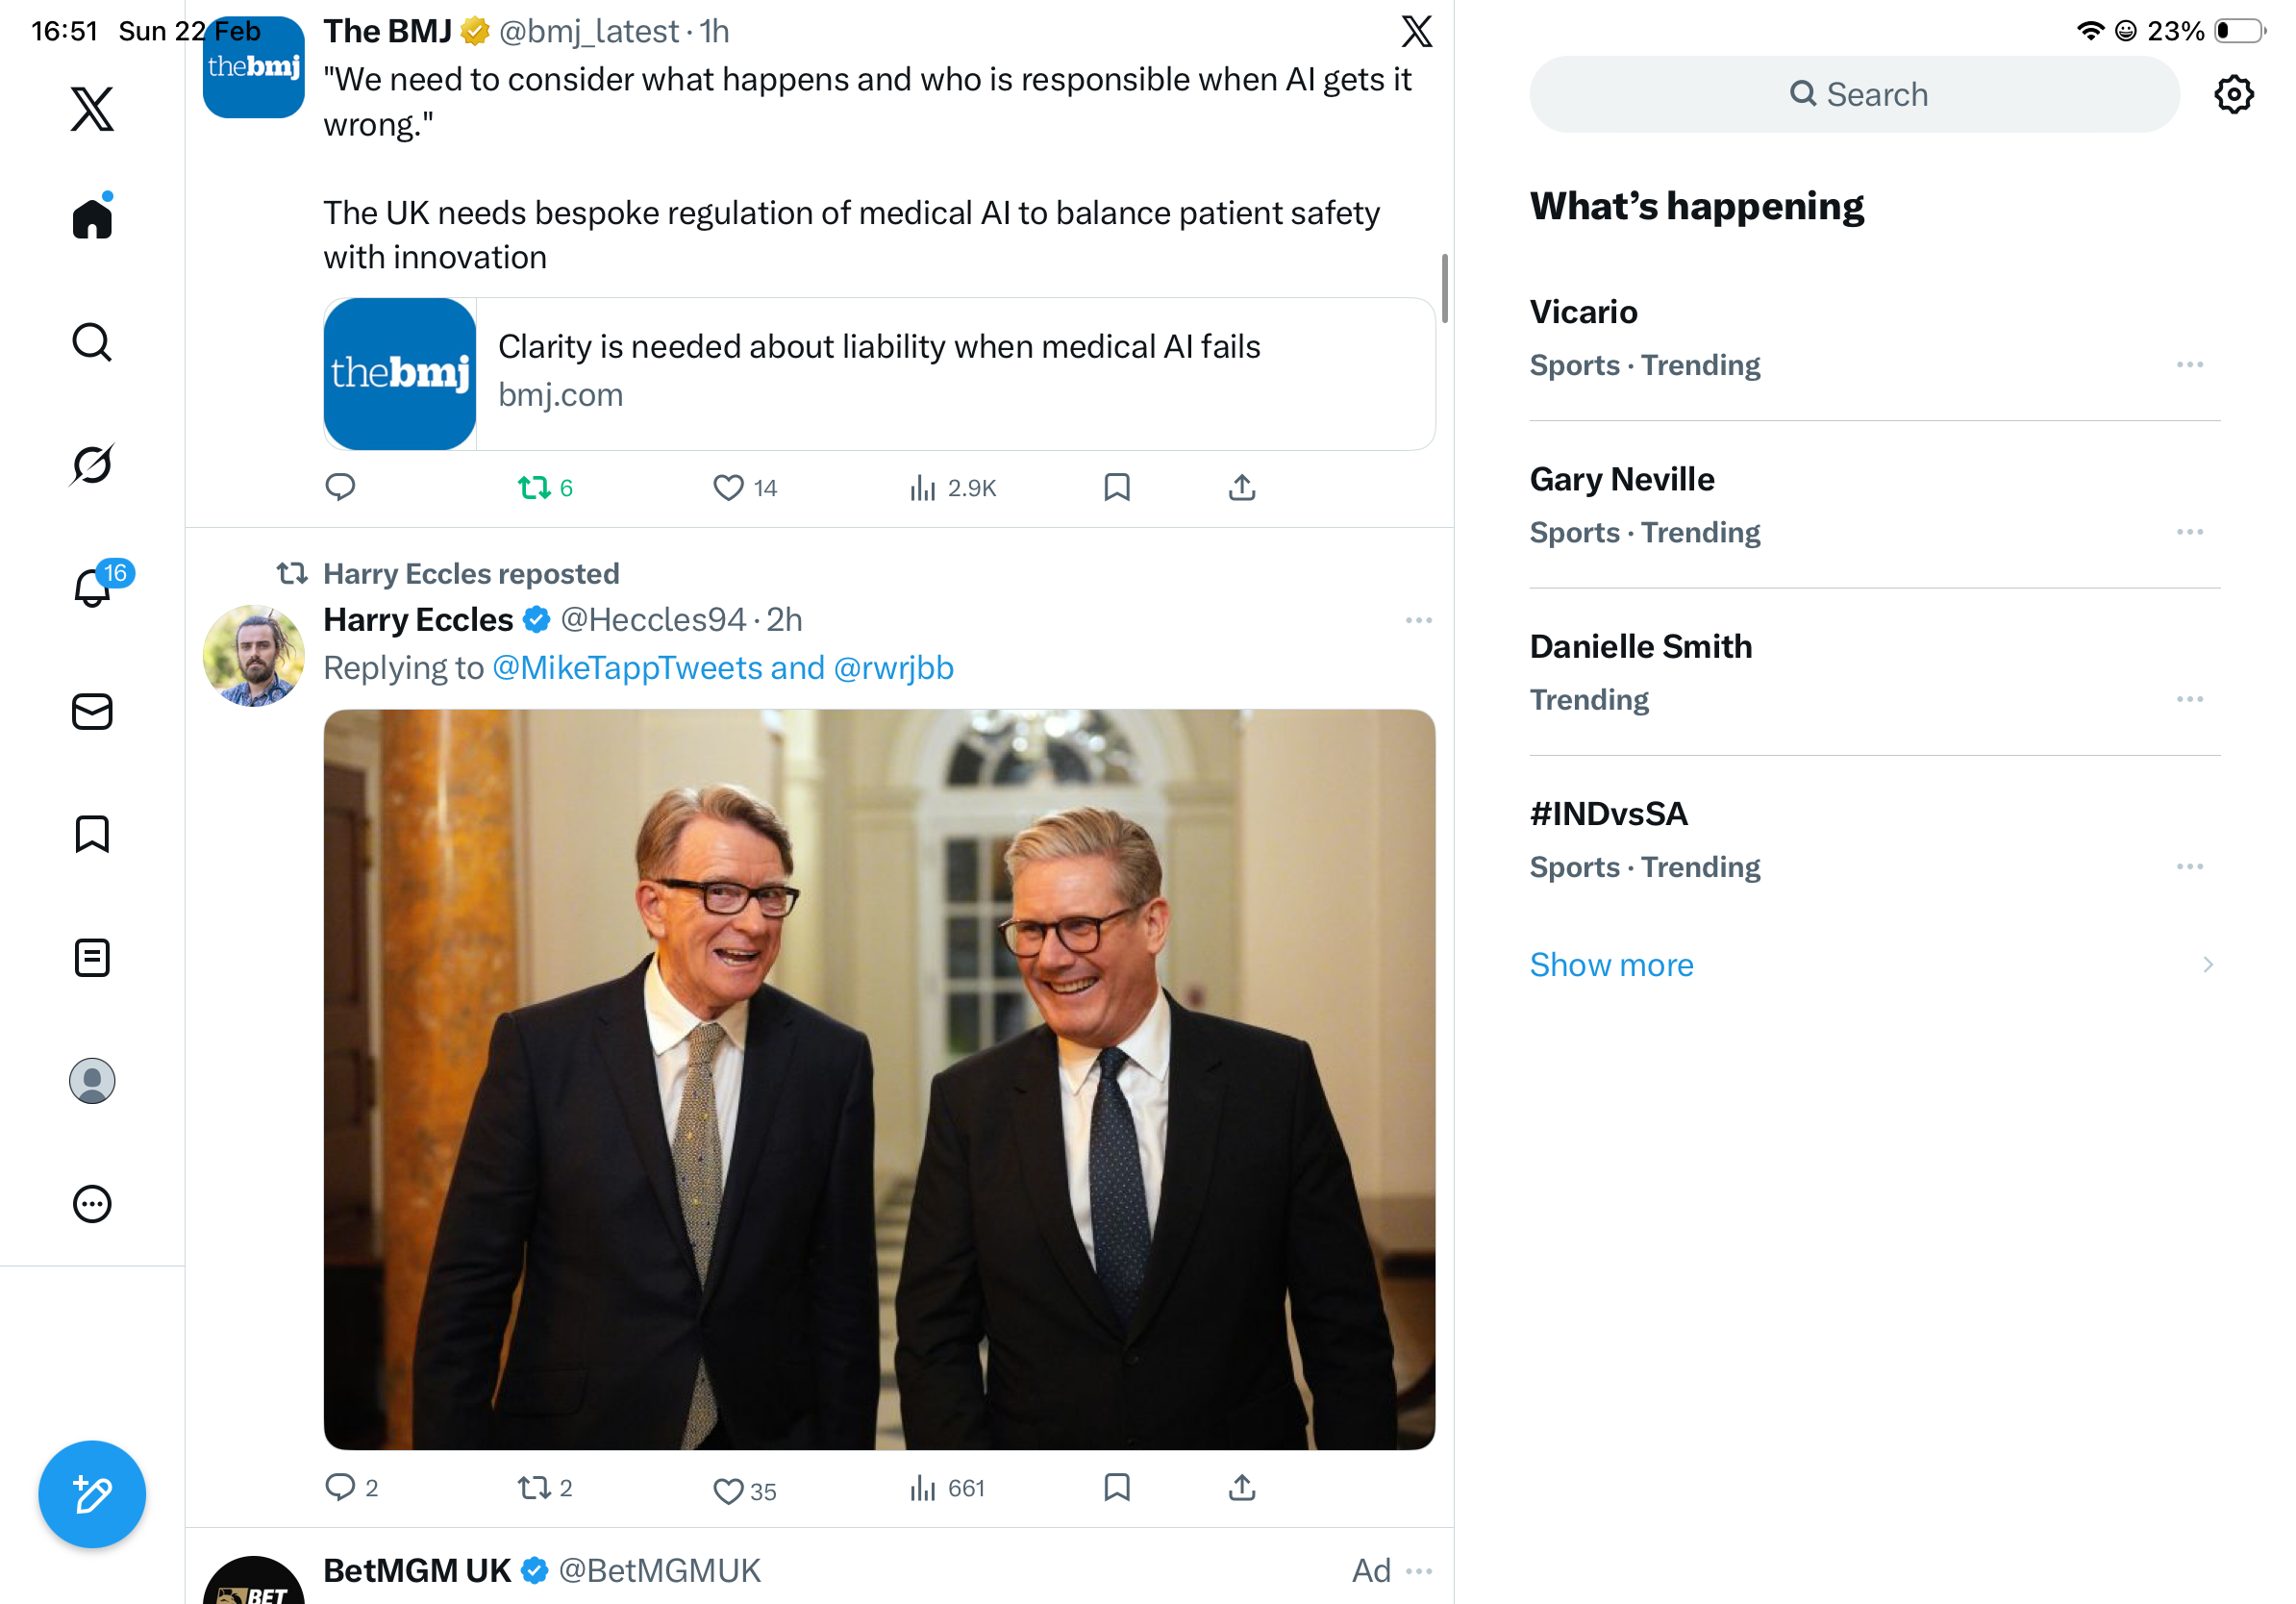Screen dimensions: 2296x1604
Task: Bookmark the Harry Eccles post
Action: 1116,1487
